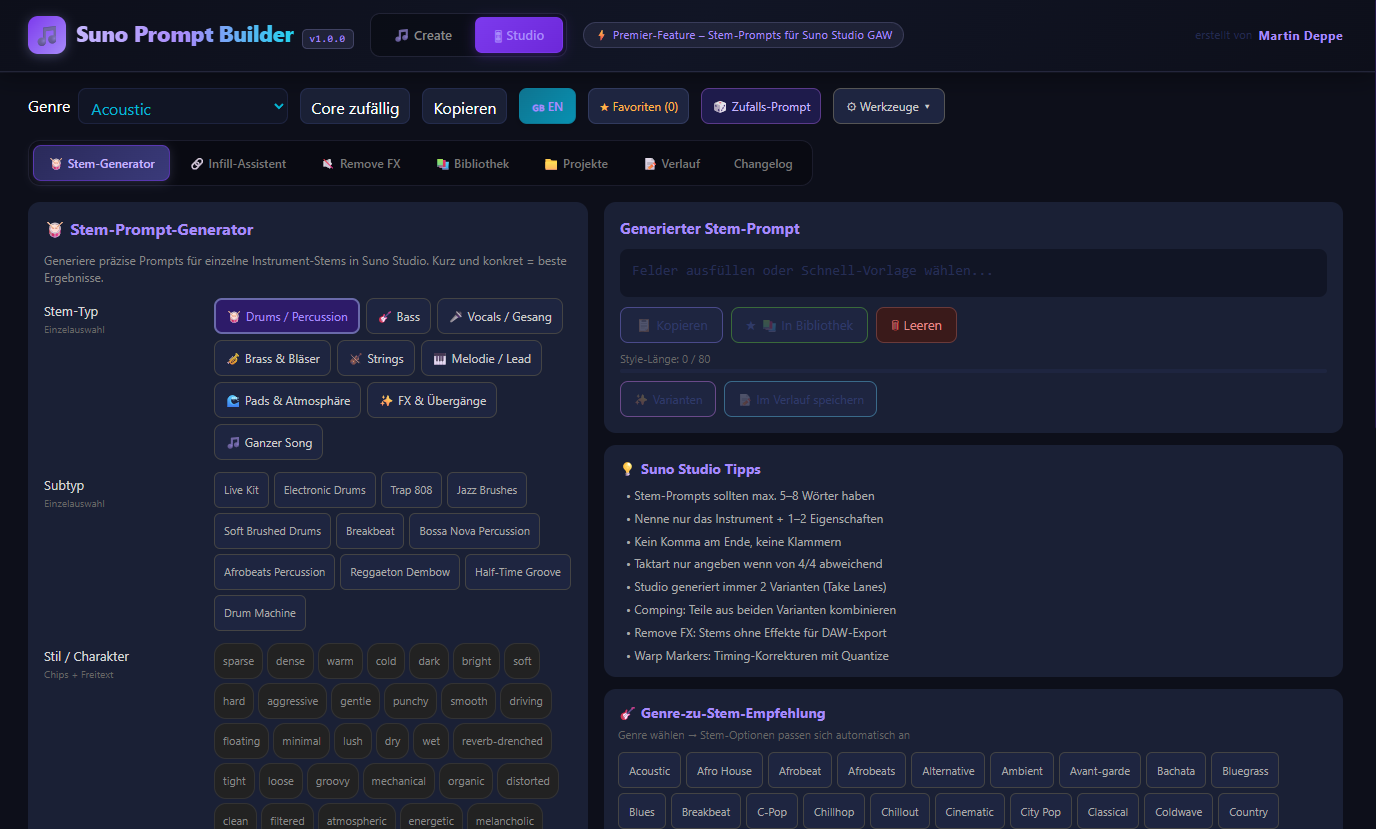1376x829 pixels.
Task: Pick Avant-garde genre recommendation
Action: [1100, 771]
